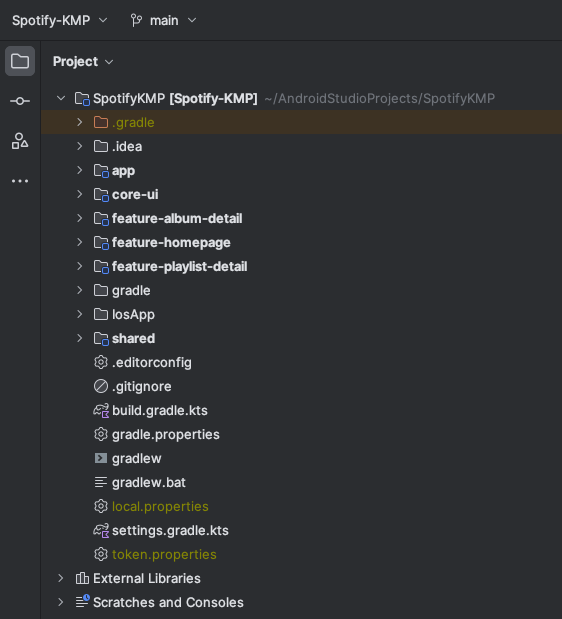Select the local.properties file name
This screenshot has height=619, width=562.
[x=160, y=506]
